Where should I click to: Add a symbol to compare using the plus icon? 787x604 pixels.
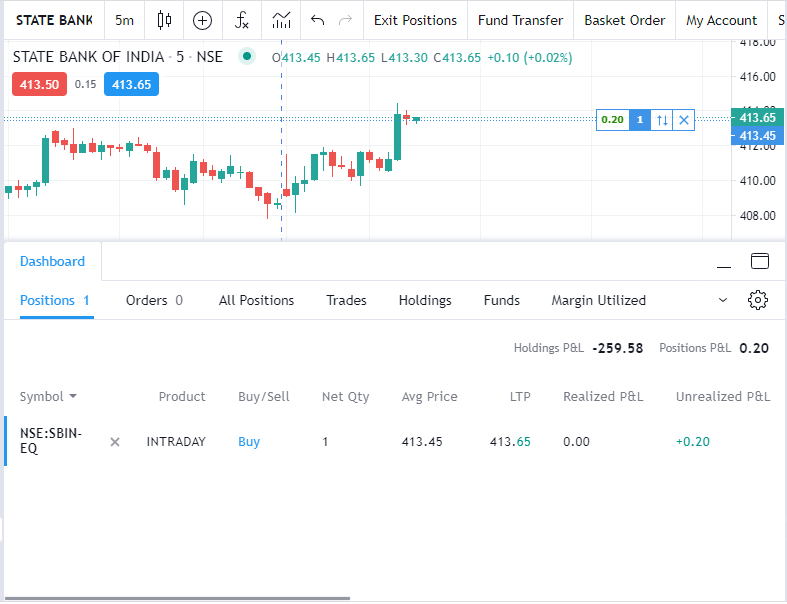202,20
